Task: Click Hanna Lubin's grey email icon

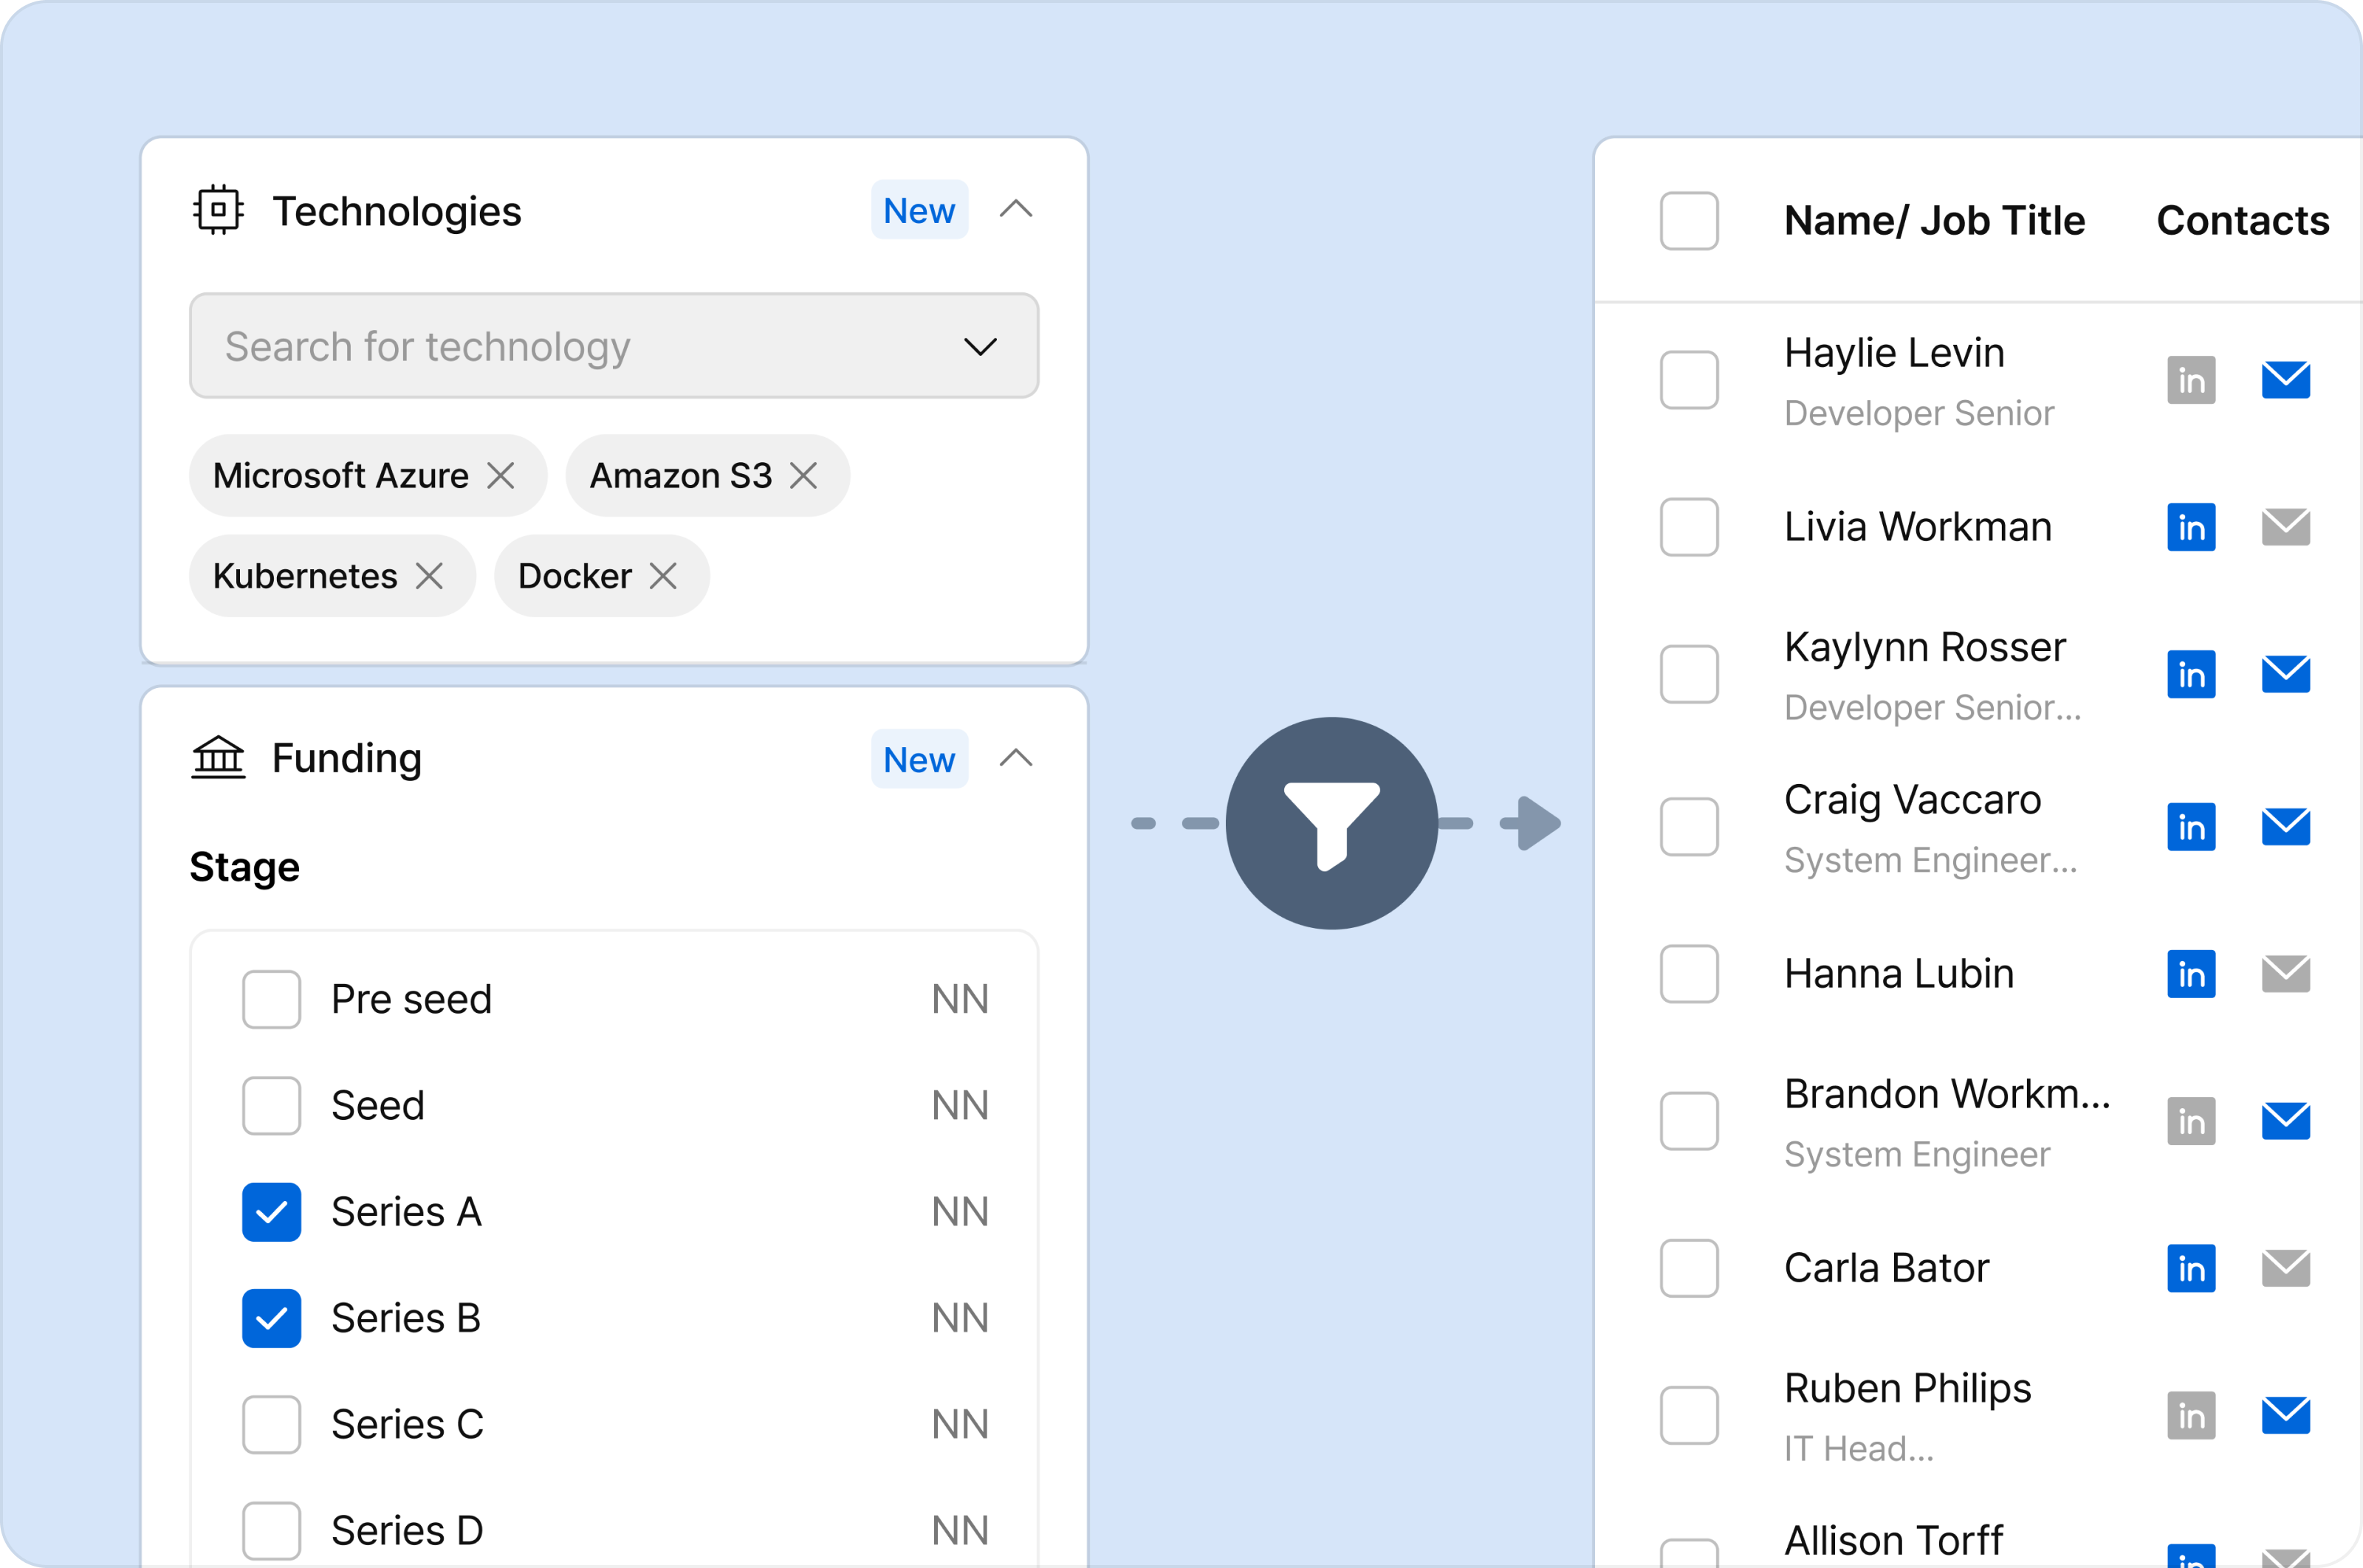Action: pos(2286,974)
